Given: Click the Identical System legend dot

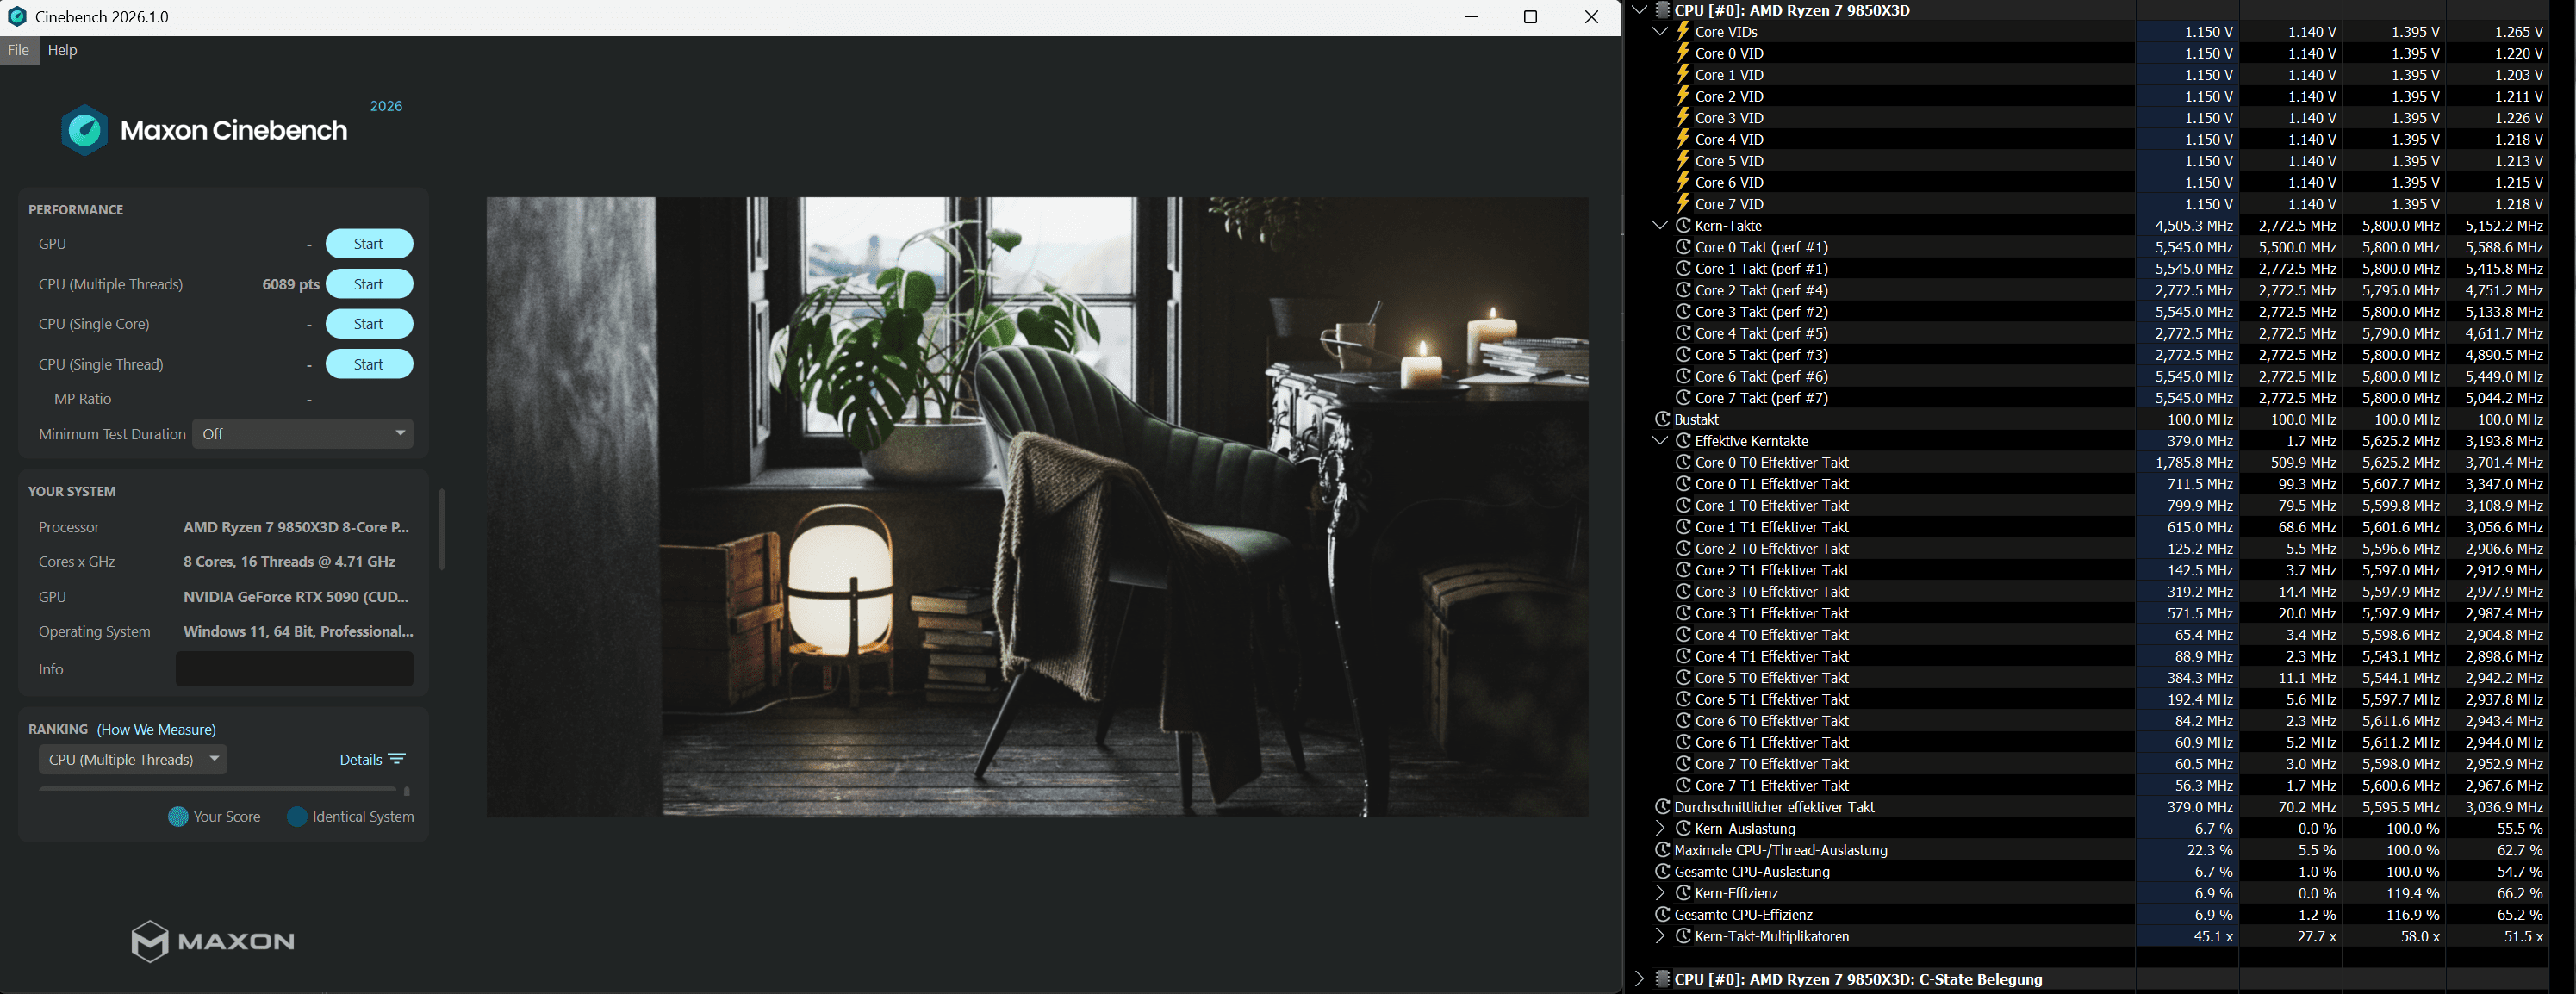Looking at the screenshot, I should (297, 816).
